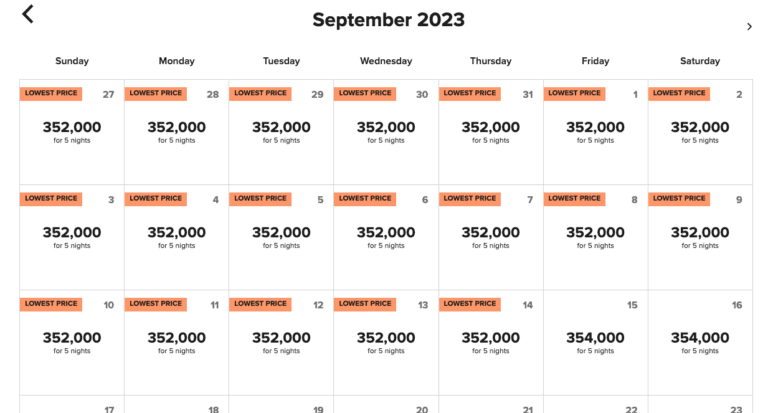
Task: Select September 2 Saturday date cell
Action: coord(700,132)
